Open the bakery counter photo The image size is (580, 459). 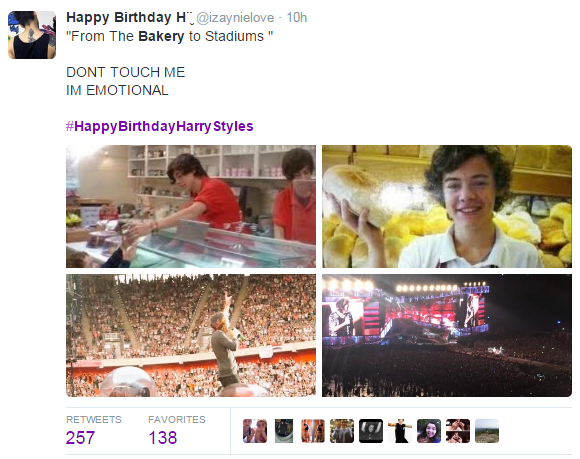click(191, 206)
